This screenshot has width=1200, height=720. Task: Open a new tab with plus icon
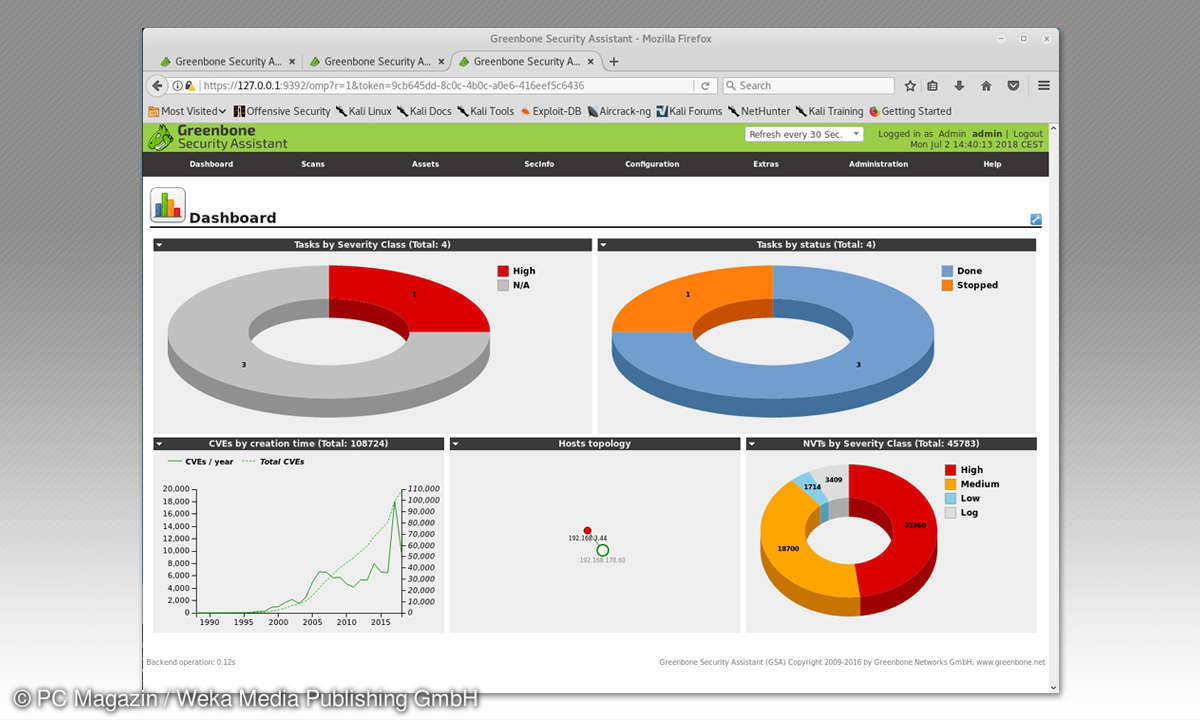pos(614,62)
